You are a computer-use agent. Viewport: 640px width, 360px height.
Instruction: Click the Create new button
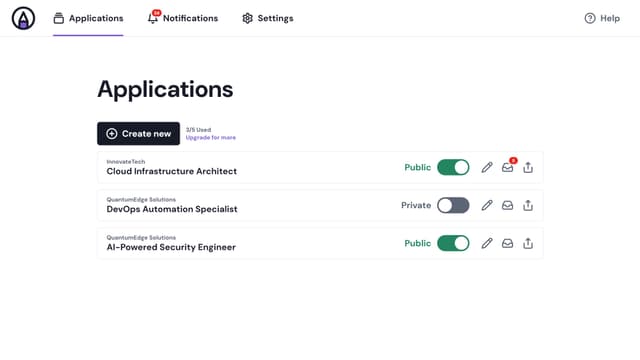point(138,133)
